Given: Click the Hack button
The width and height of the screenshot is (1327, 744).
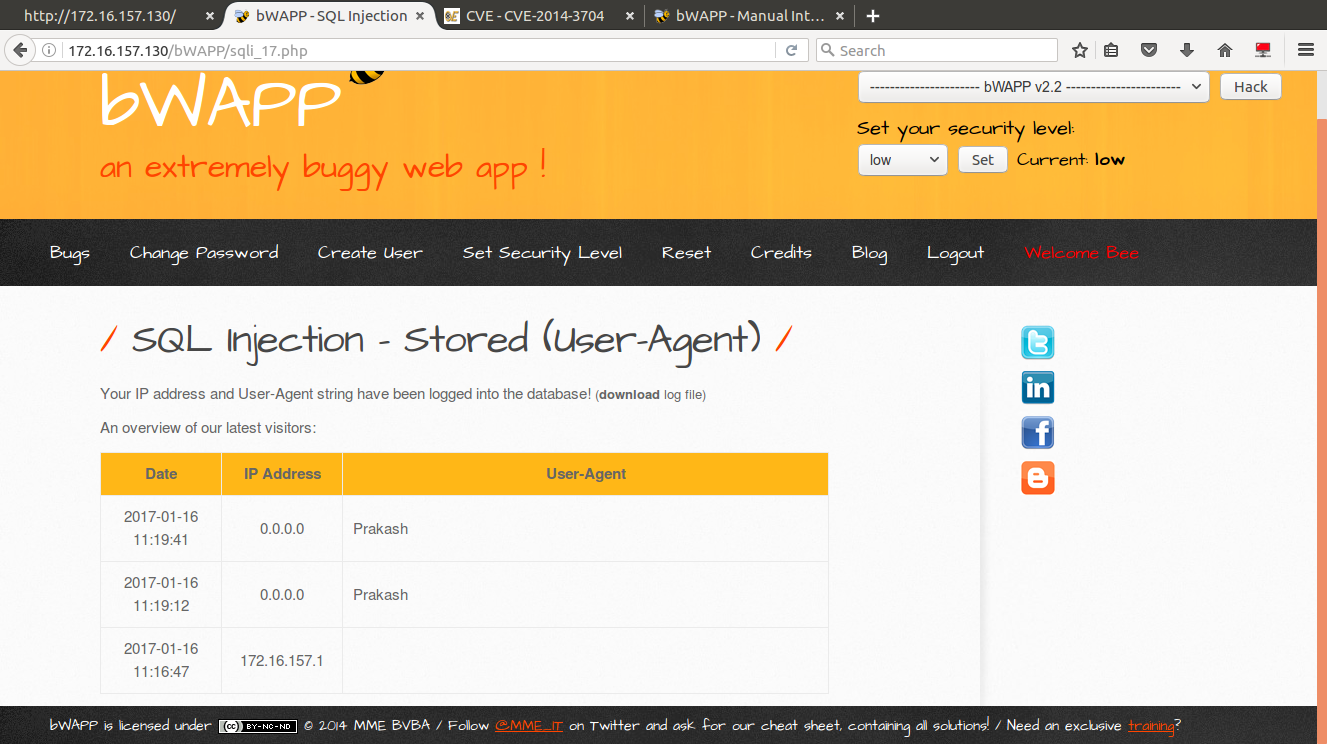Looking at the screenshot, I should tap(1249, 86).
